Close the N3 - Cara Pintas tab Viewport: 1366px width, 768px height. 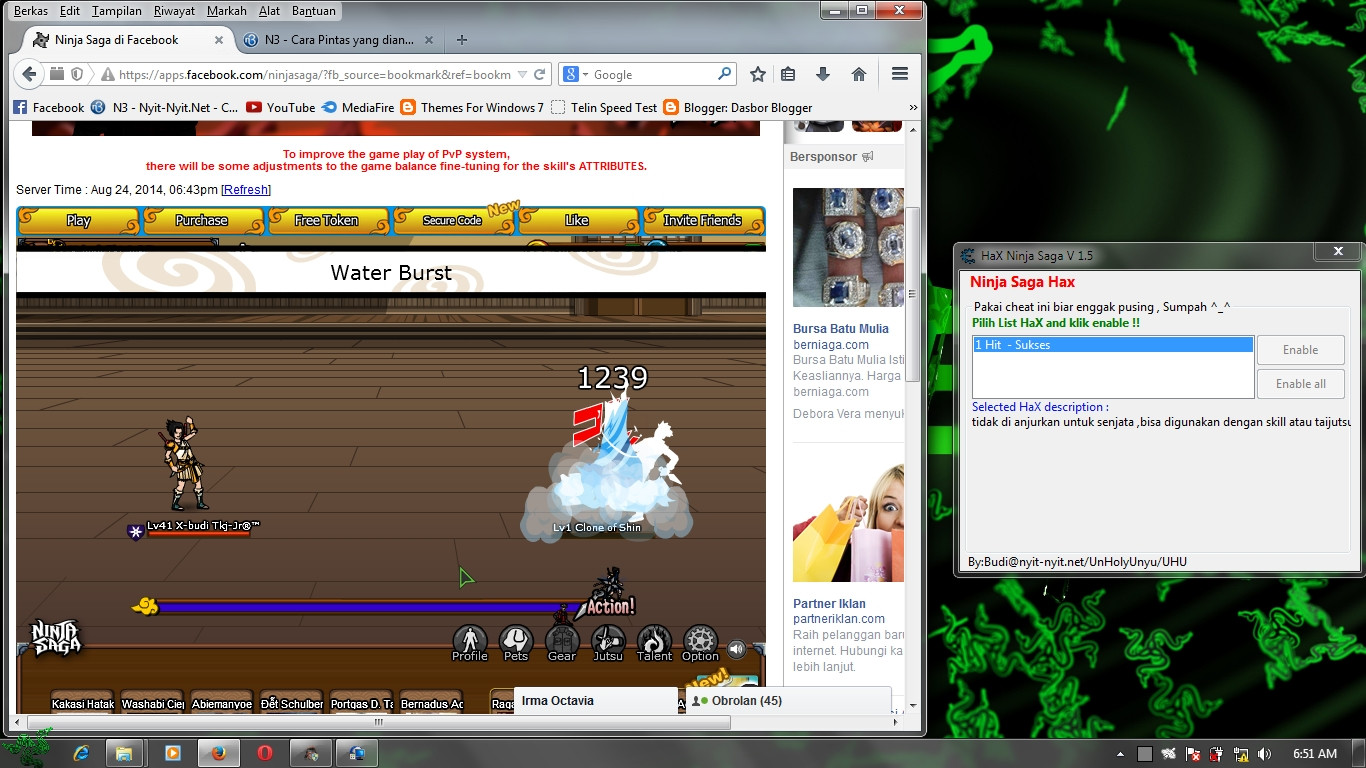pos(429,40)
